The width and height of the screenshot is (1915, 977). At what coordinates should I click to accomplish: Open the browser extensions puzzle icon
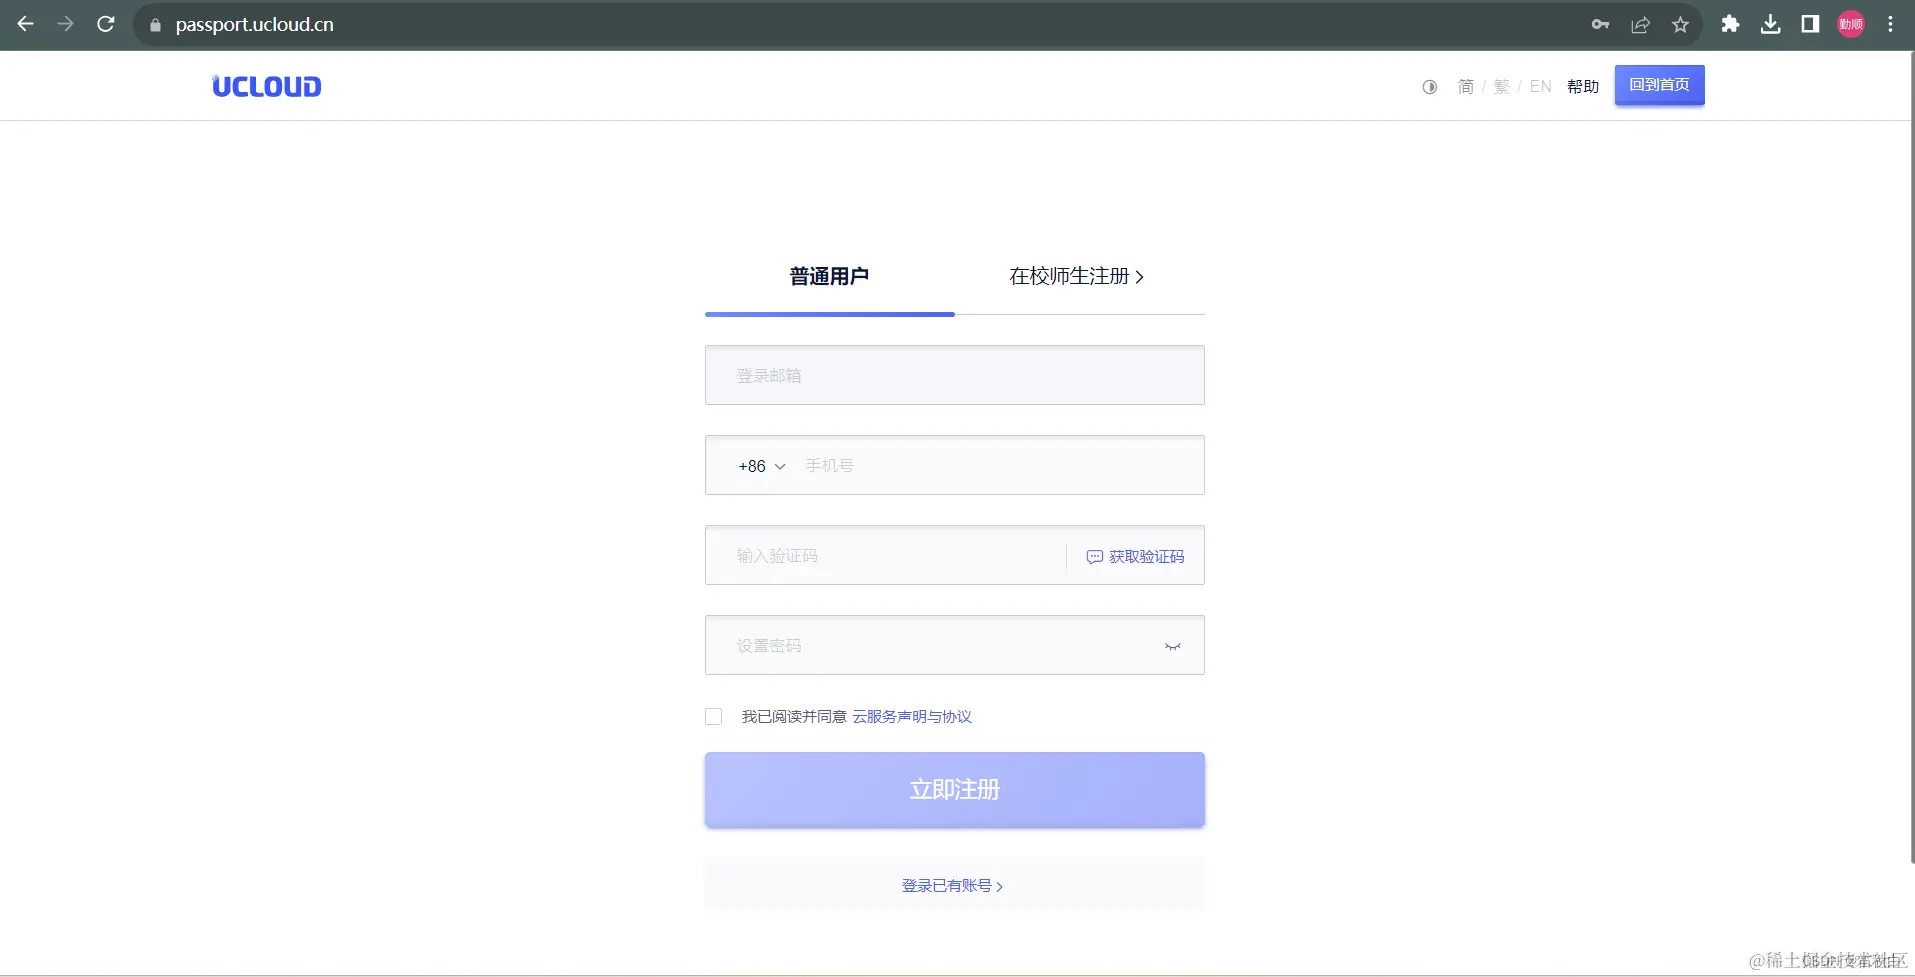tap(1731, 24)
